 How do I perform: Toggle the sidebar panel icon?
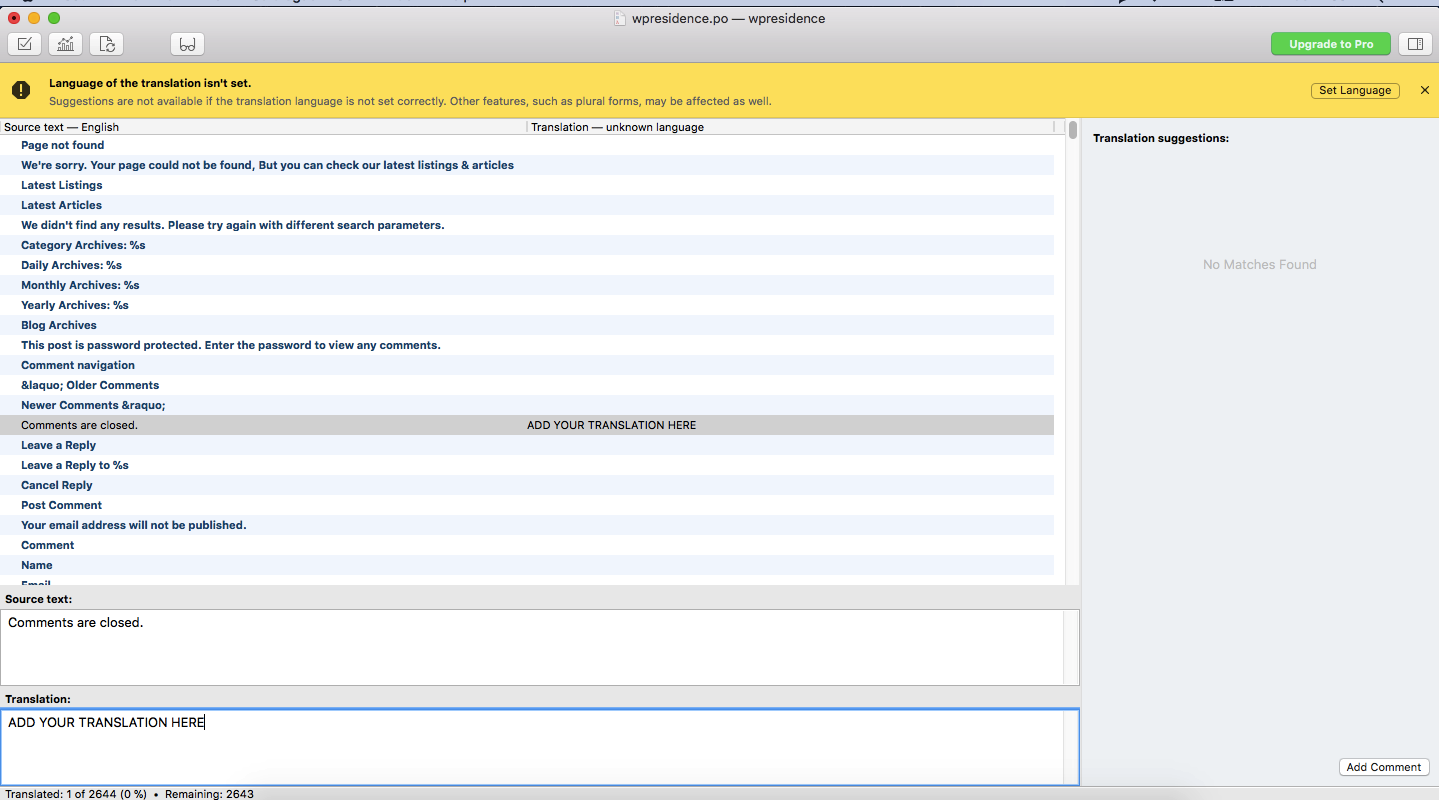1414,44
